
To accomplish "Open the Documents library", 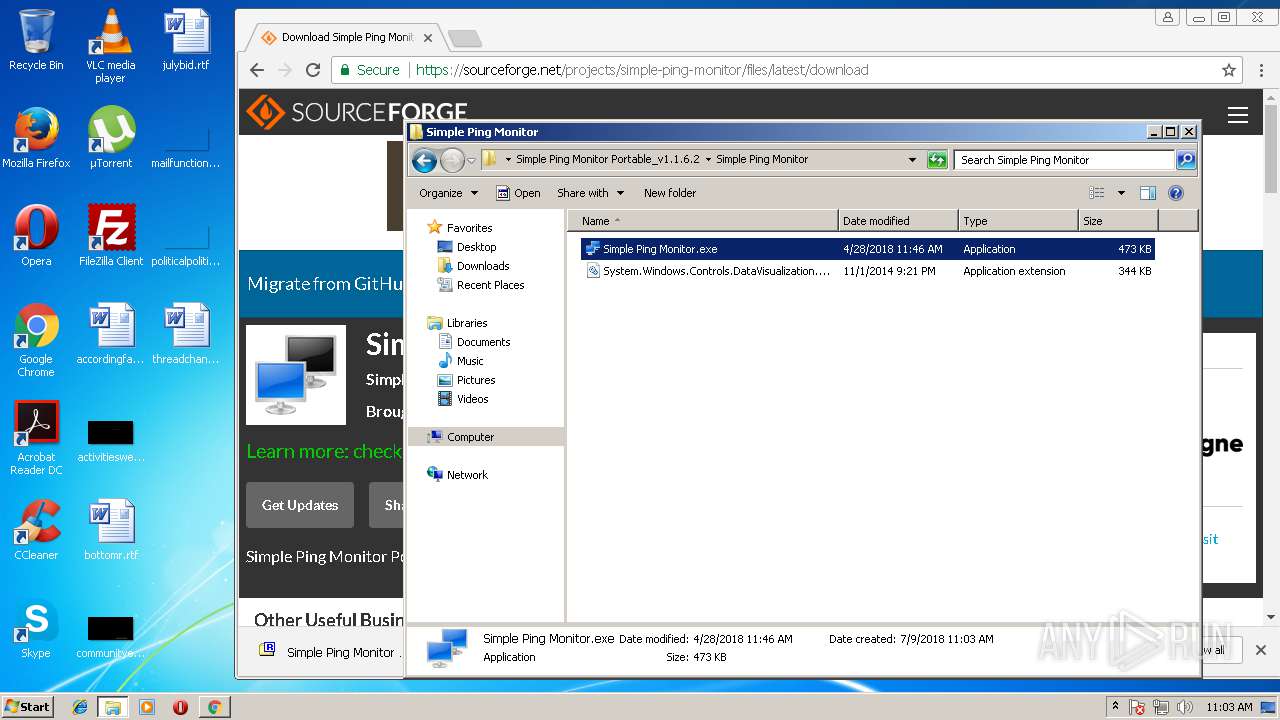I will click(483, 342).
